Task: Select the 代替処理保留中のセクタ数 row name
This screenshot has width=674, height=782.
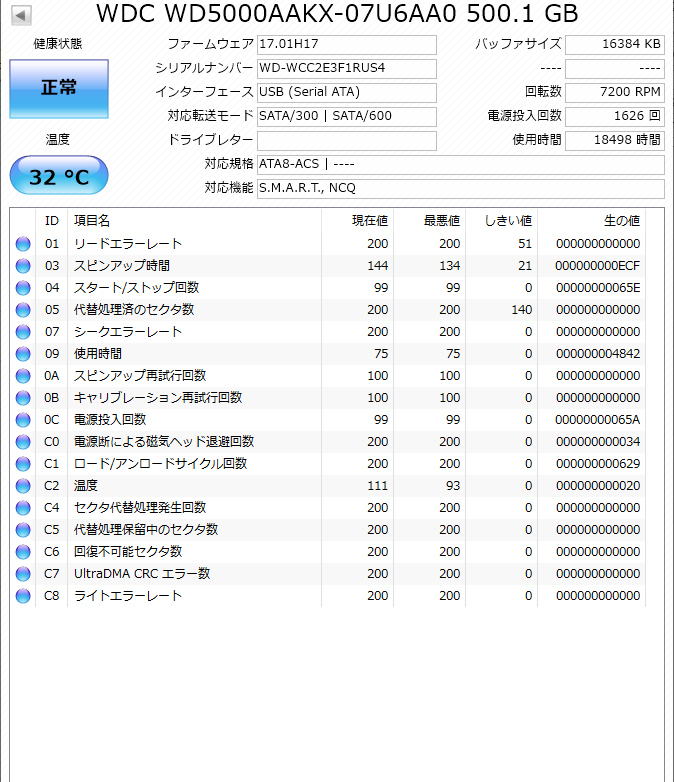Action: click(146, 530)
